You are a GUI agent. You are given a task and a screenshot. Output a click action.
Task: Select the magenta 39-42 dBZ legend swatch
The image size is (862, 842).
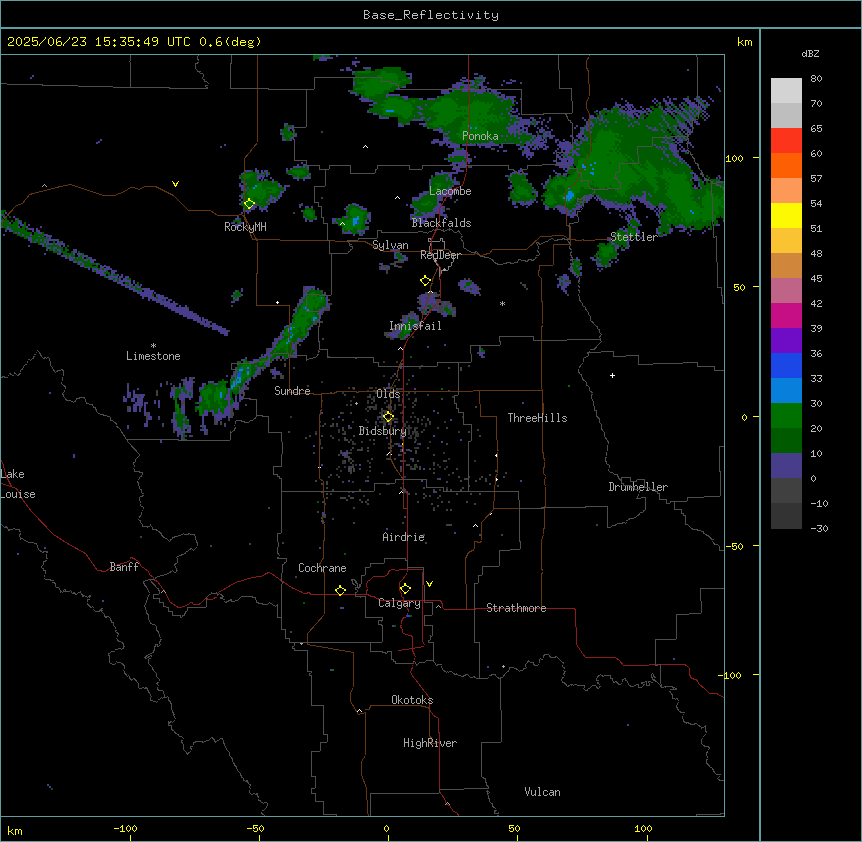pyautogui.click(x=786, y=315)
